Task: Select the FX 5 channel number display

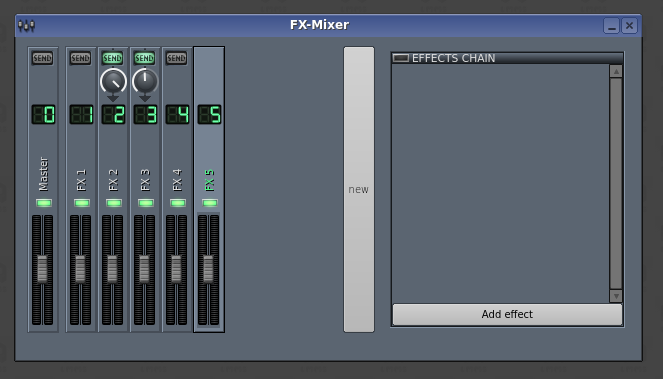Action: [x=209, y=115]
